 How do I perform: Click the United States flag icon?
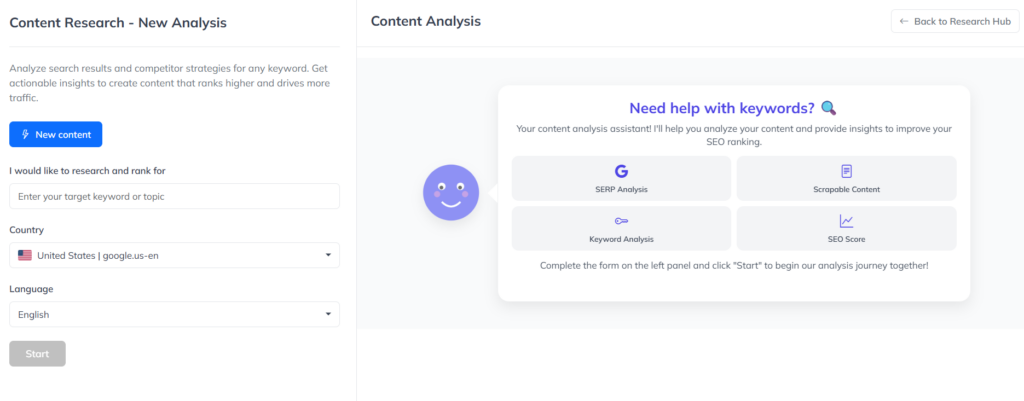point(25,256)
